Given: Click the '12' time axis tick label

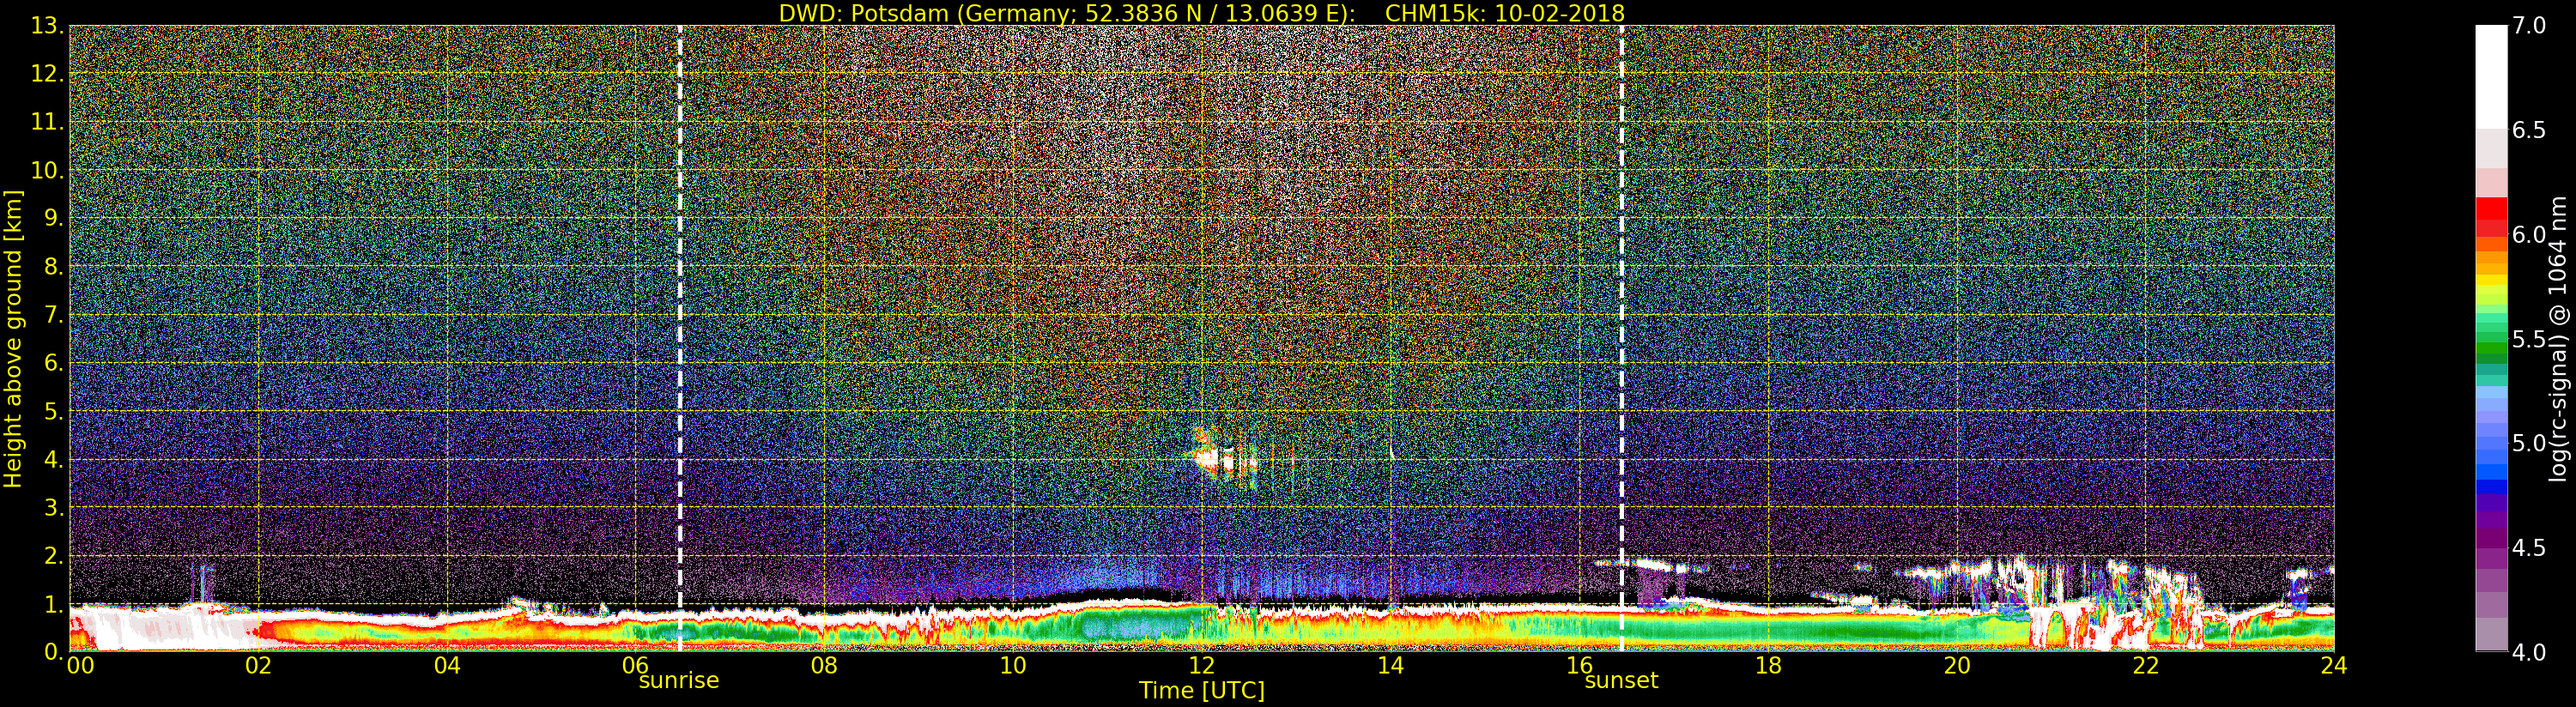Looking at the screenshot, I should [1202, 666].
